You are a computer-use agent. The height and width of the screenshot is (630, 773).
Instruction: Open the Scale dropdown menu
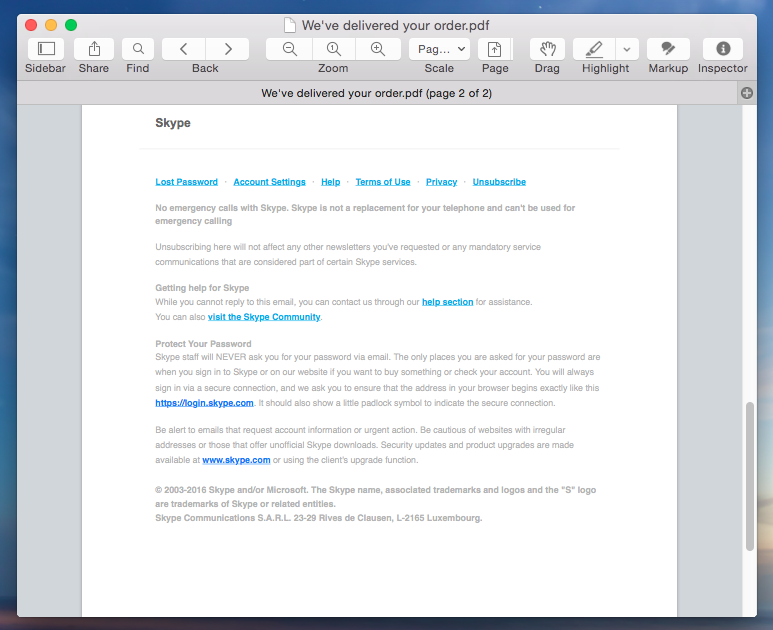tap(439, 49)
